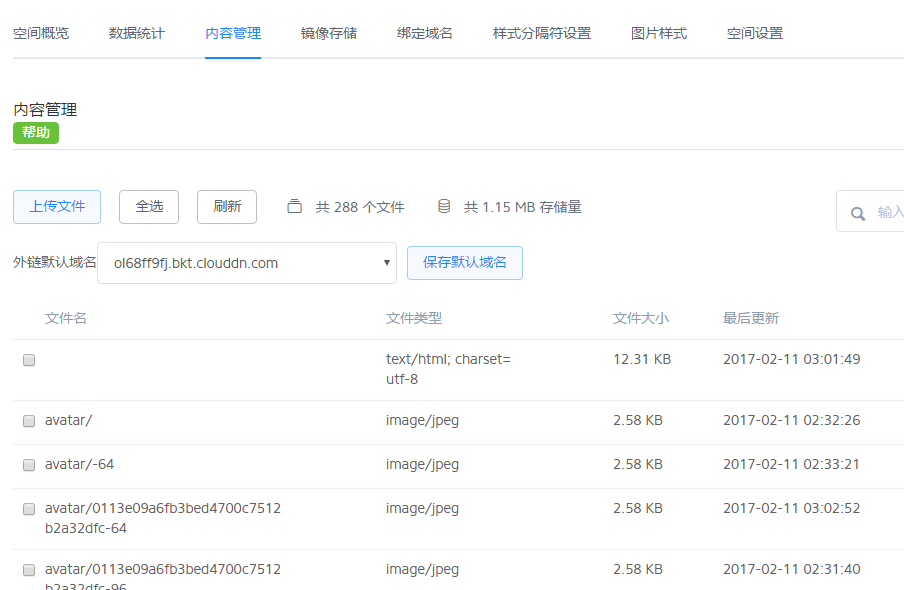Check the avatar/-64 file checkbox
904x590 pixels.
(29, 465)
